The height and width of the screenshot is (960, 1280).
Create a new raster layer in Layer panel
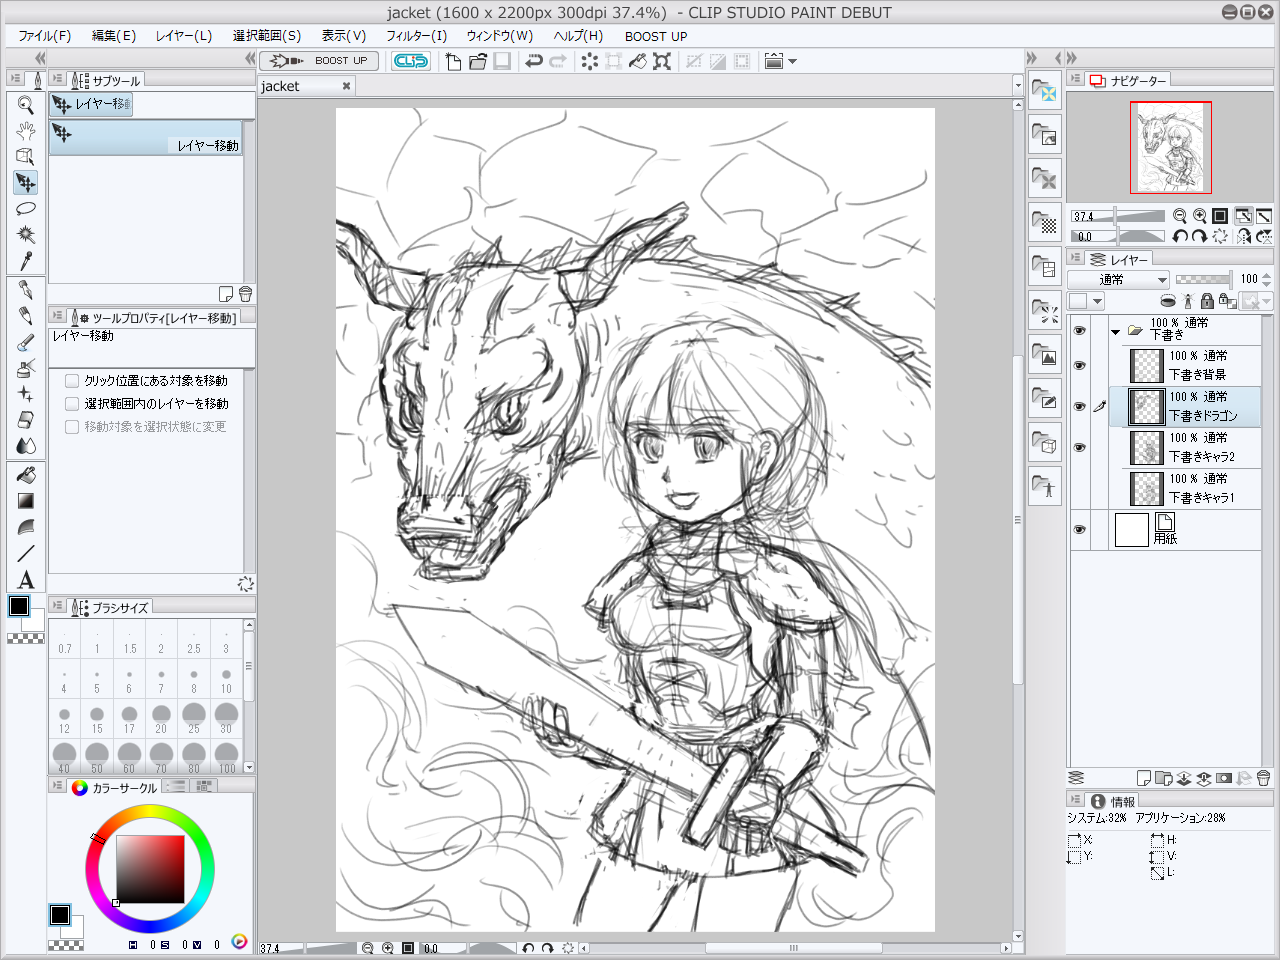pyautogui.click(x=1144, y=778)
